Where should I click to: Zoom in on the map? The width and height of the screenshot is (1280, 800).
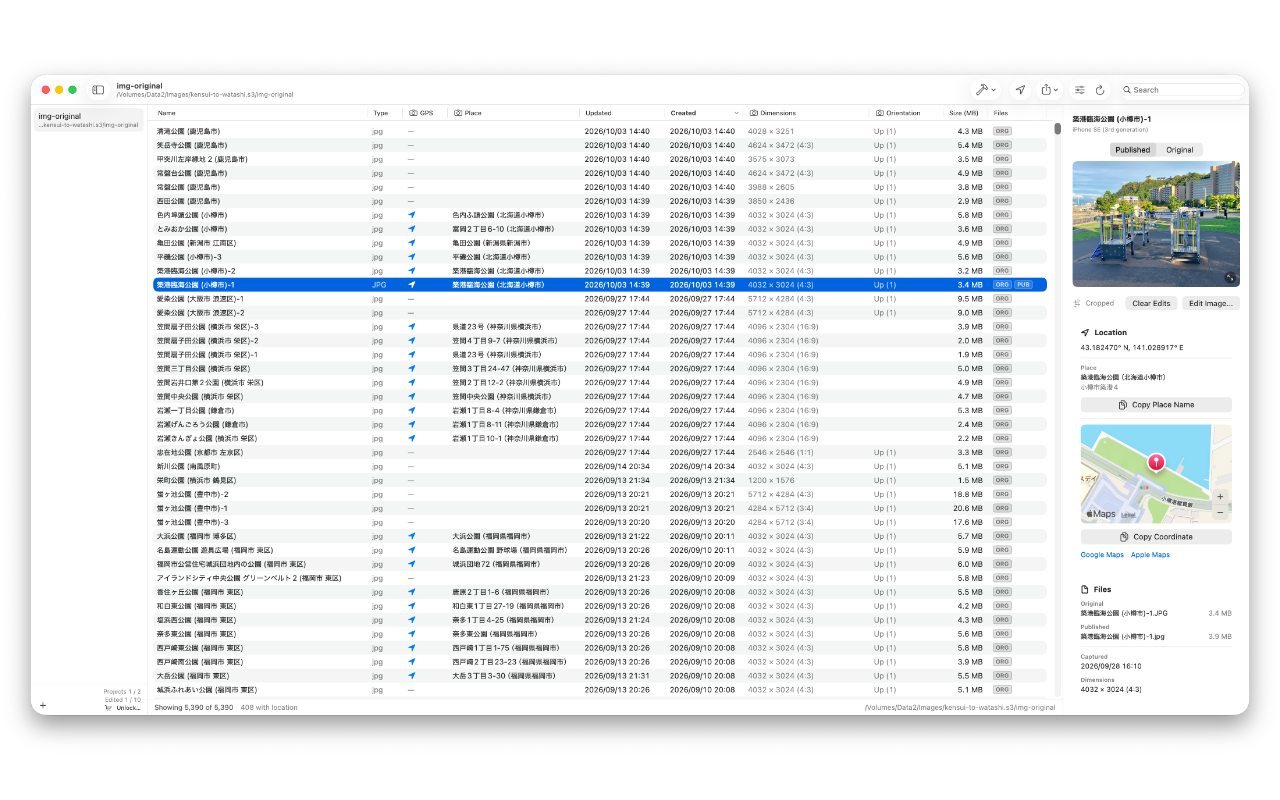[x=1220, y=496]
